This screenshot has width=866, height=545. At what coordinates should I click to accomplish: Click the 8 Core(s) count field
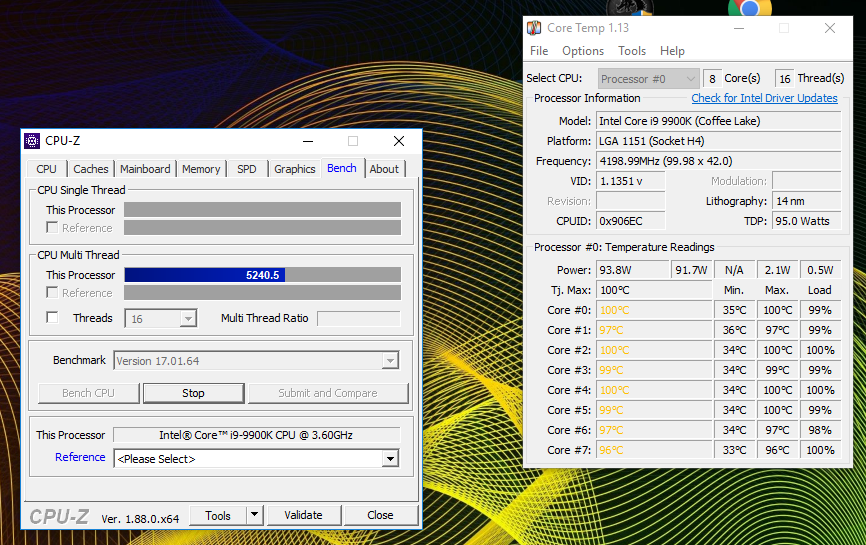712,78
